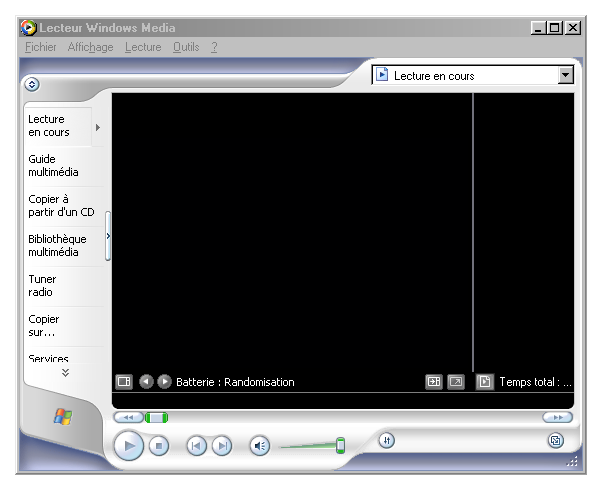
Task: Select 'Lecture en cours' taskbar tab
Action: [58, 126]
